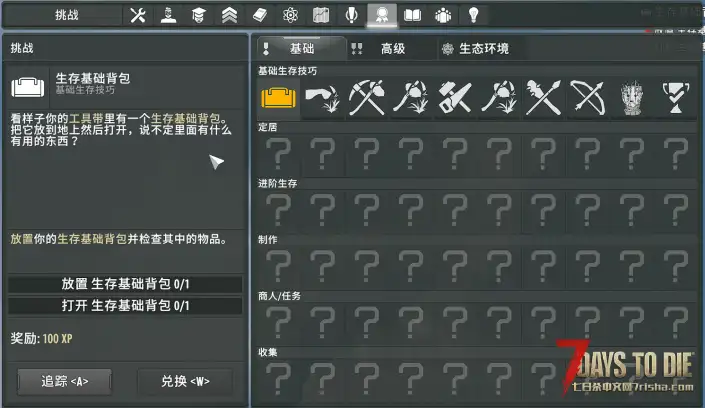Open the closed book quests icon
Image resolution: width=705 pixels, height=408 pixels.
coord(260,15)
